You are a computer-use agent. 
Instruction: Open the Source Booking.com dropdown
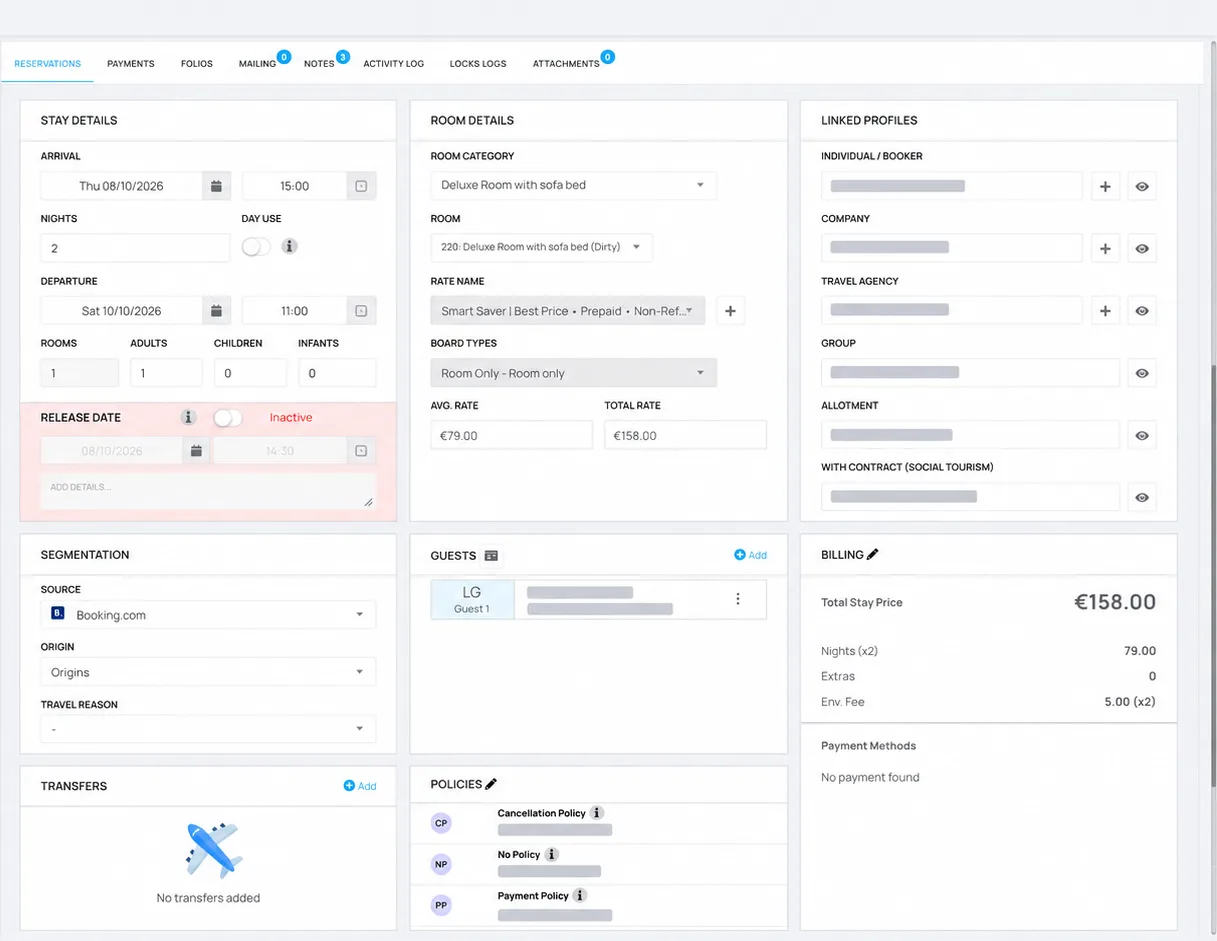[208, 615]
